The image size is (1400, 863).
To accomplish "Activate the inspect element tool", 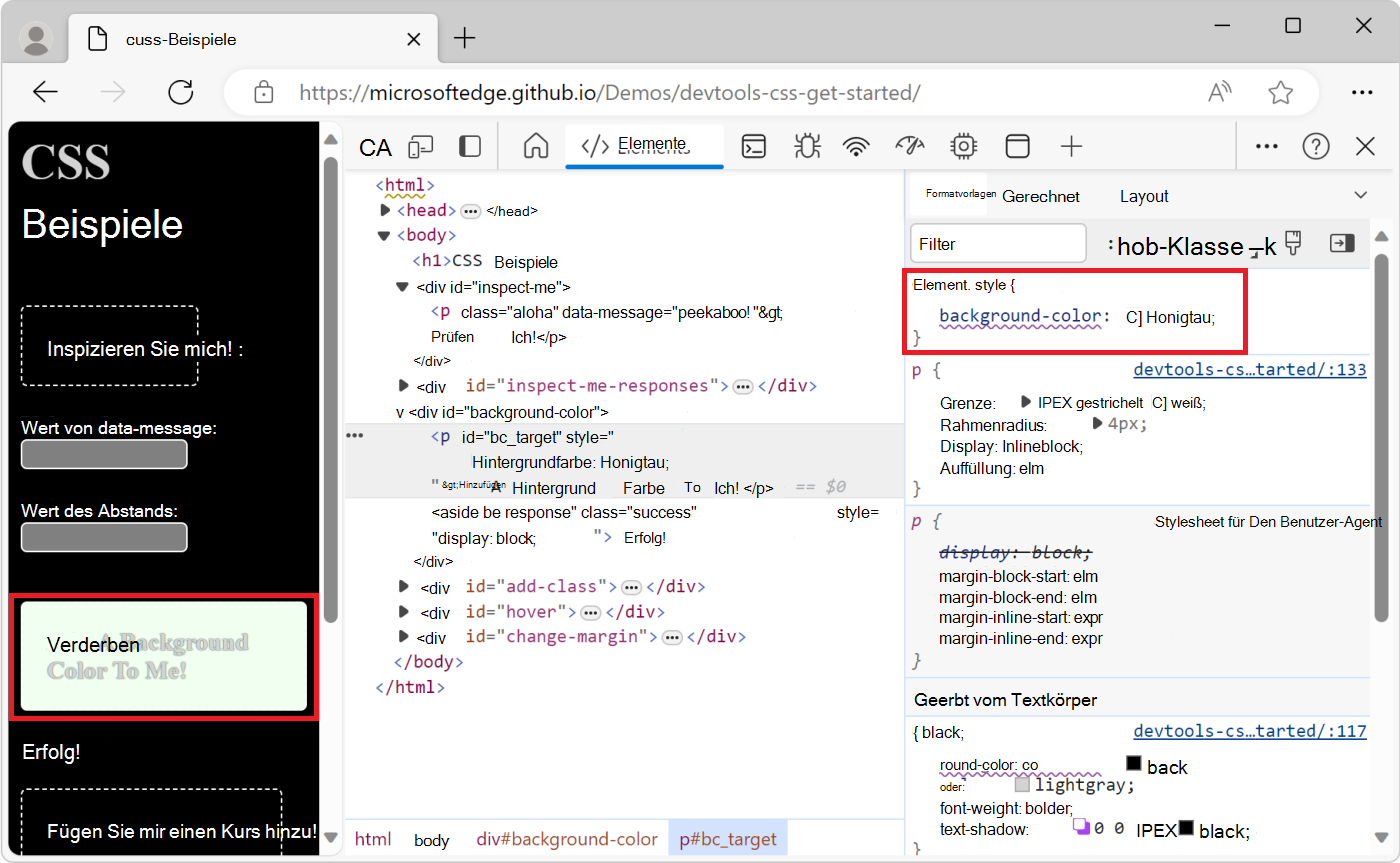I will (x=374, y=146).
